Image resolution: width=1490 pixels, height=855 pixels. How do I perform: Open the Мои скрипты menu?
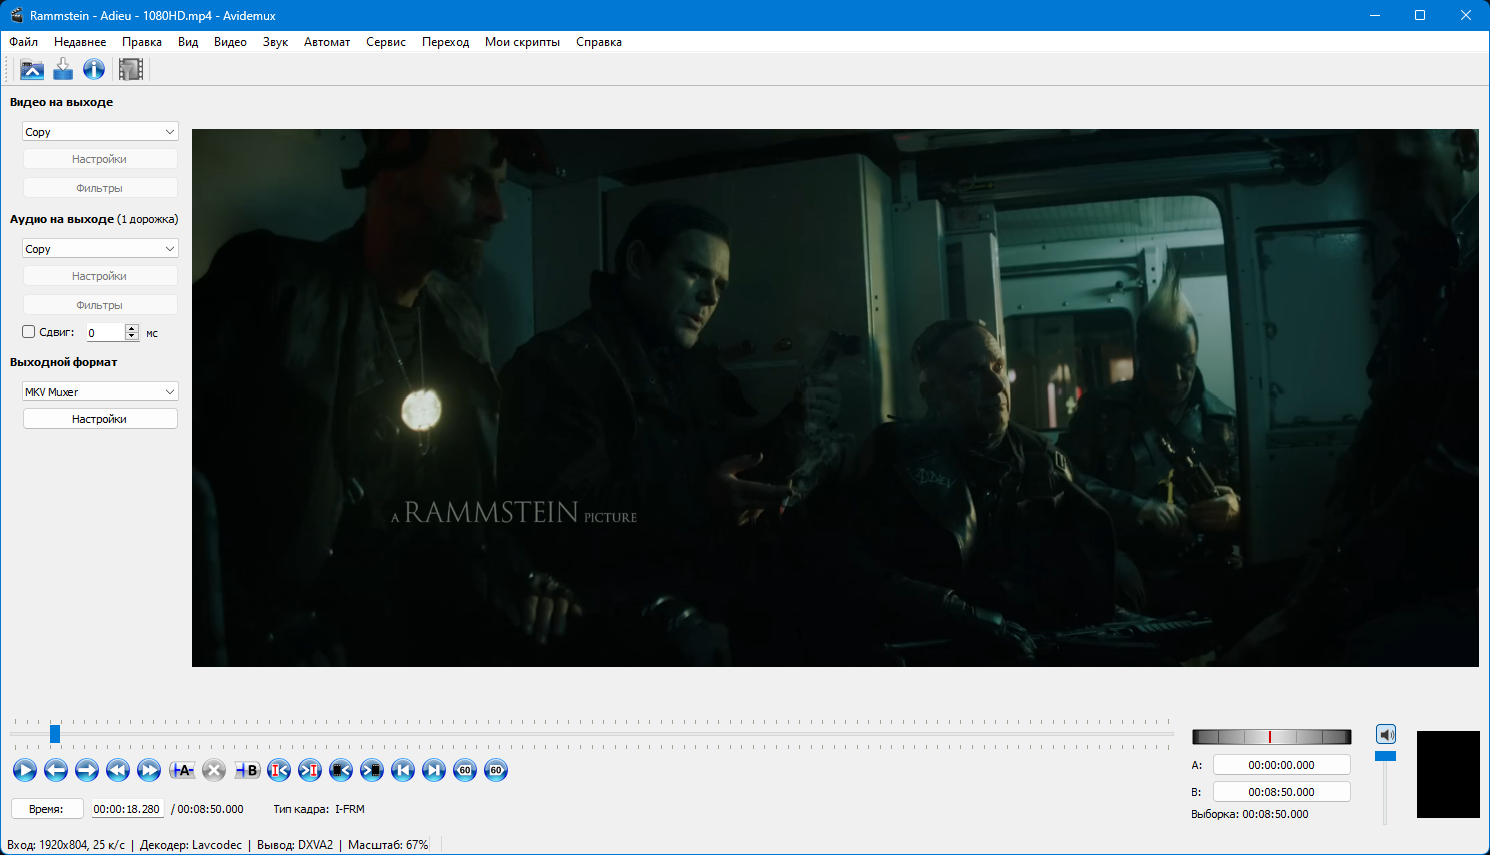(x=522, y=42)
